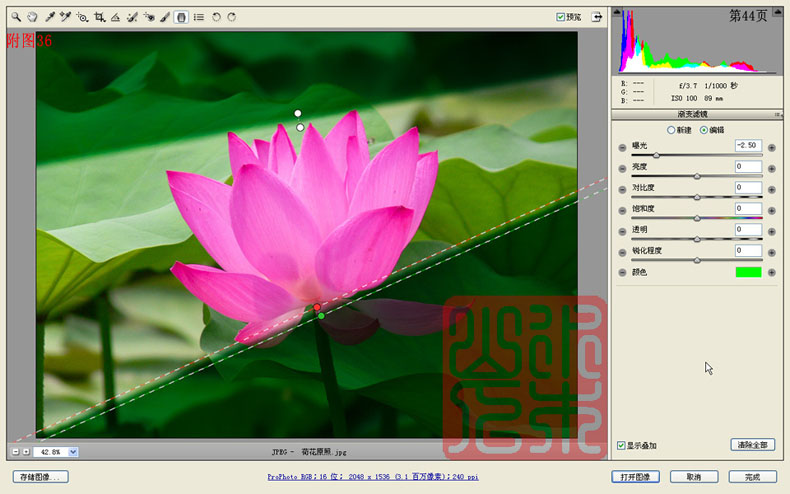Increase 饱和度 with plus button
This screenshot has height=494, width=790.
[x=772, y=211]
